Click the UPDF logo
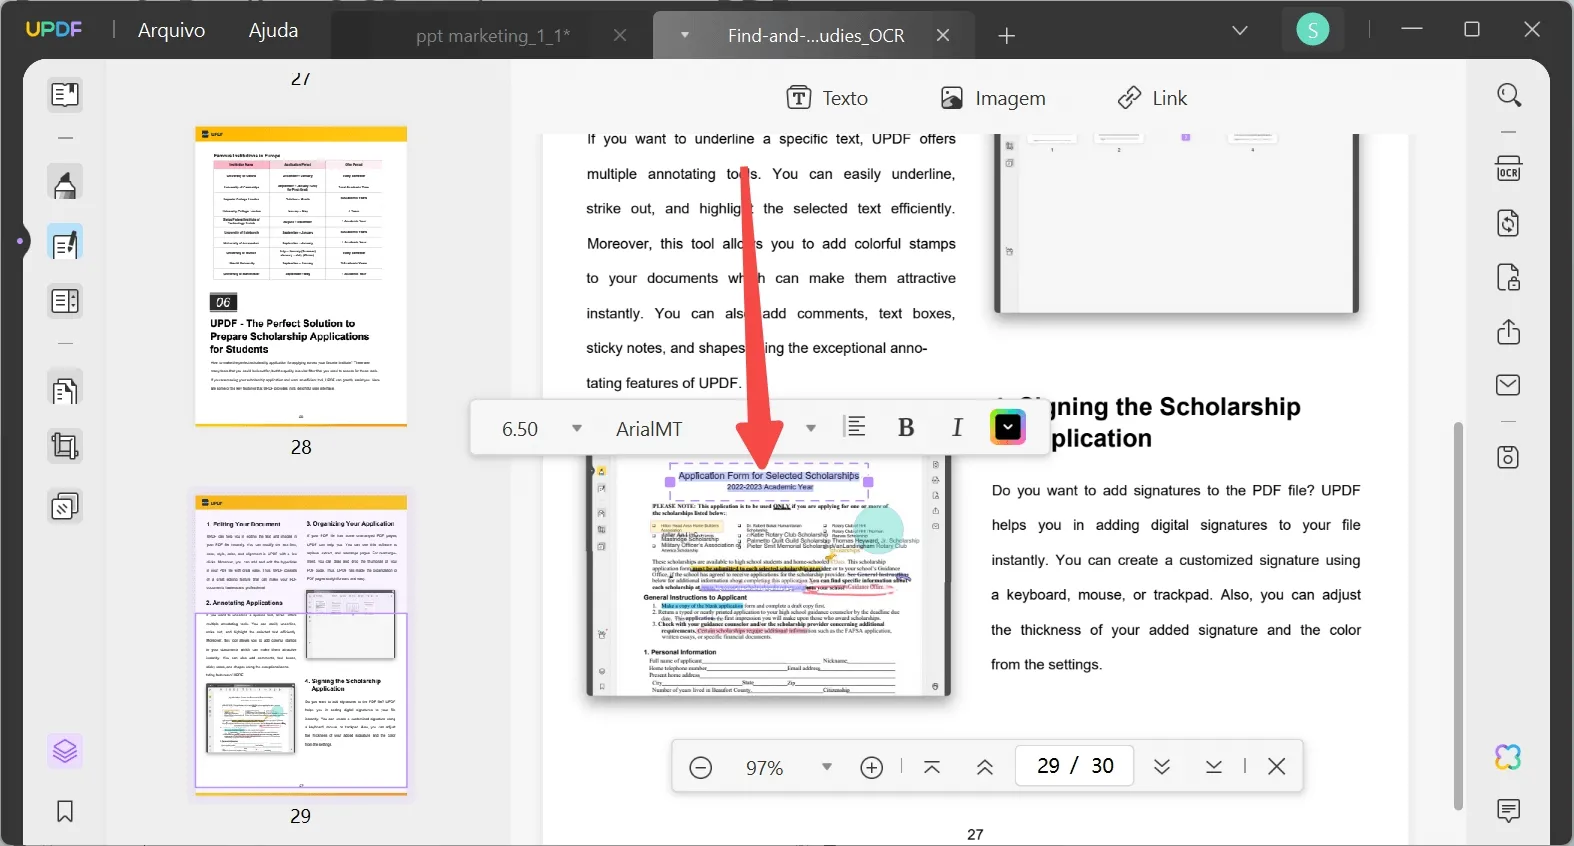The width and height of the screenshot is (1574, 846). 54,30
